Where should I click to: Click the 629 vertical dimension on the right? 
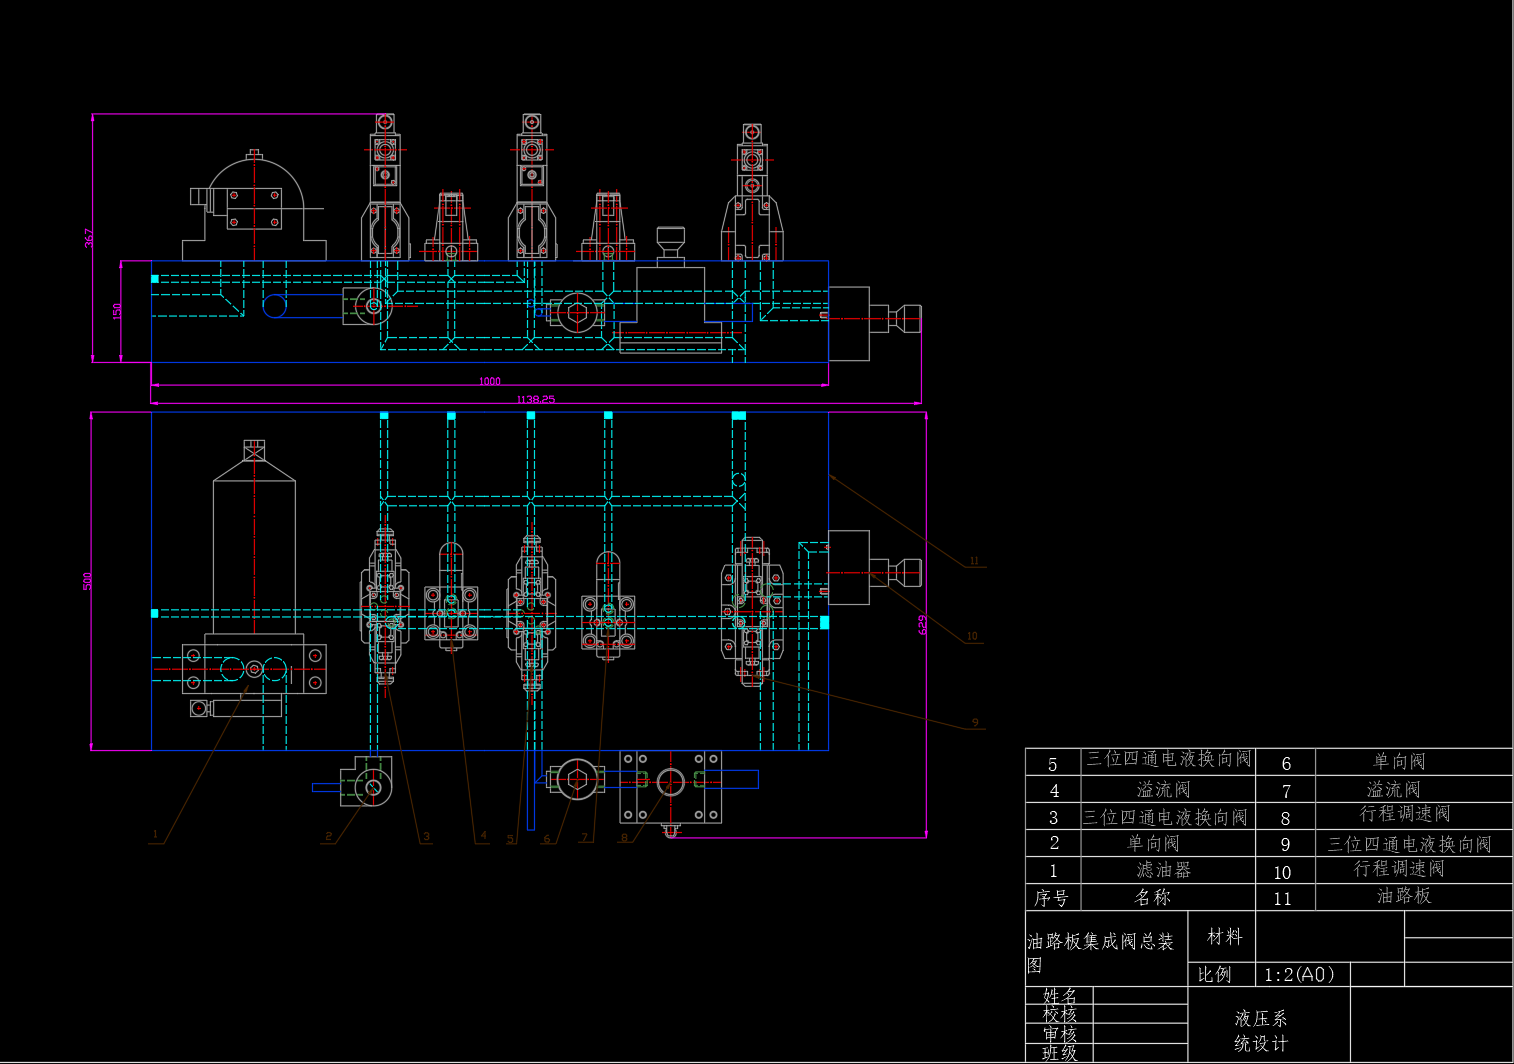[922, 625]
